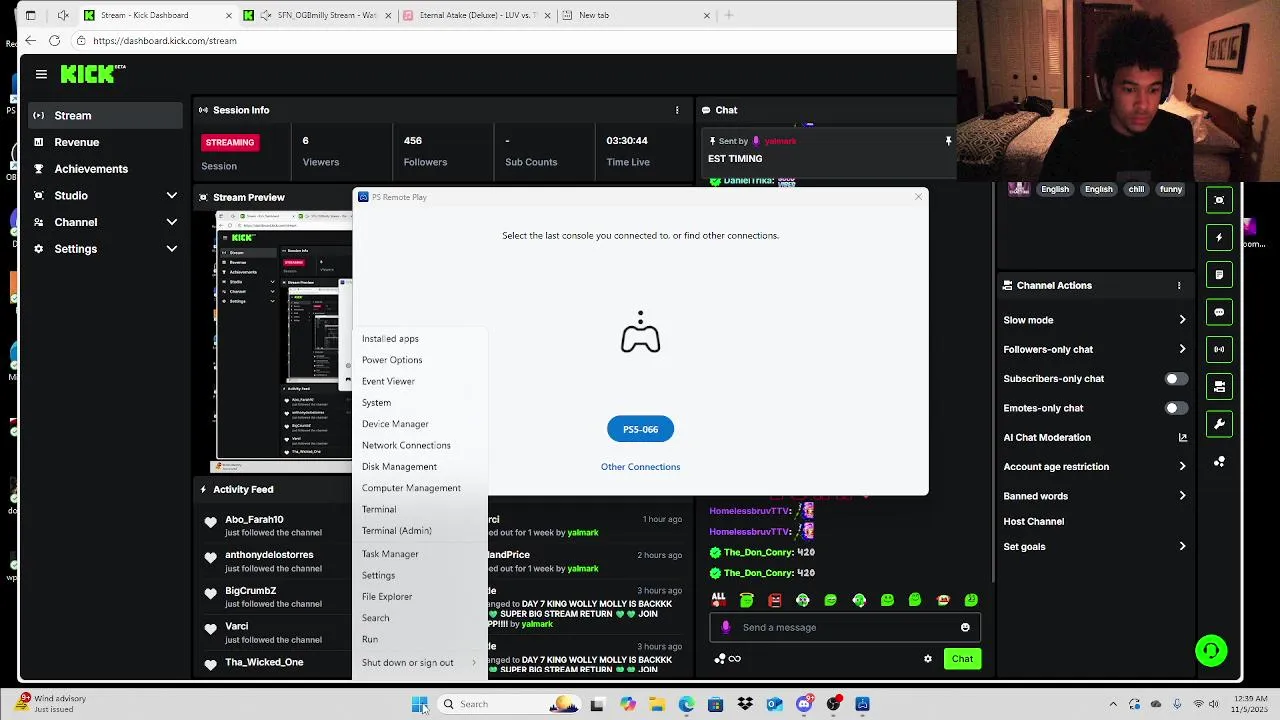Click the purple microphone icon in chat input
The image size is (1280, 720).
(726, 627)
